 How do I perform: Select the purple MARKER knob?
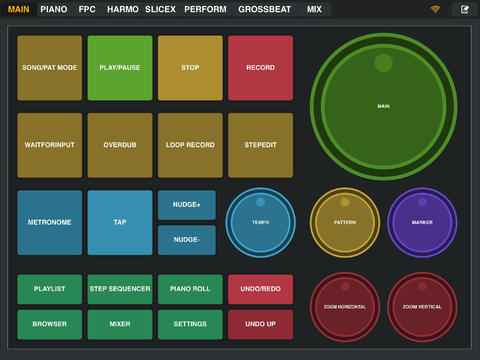(x=422, y=222)
